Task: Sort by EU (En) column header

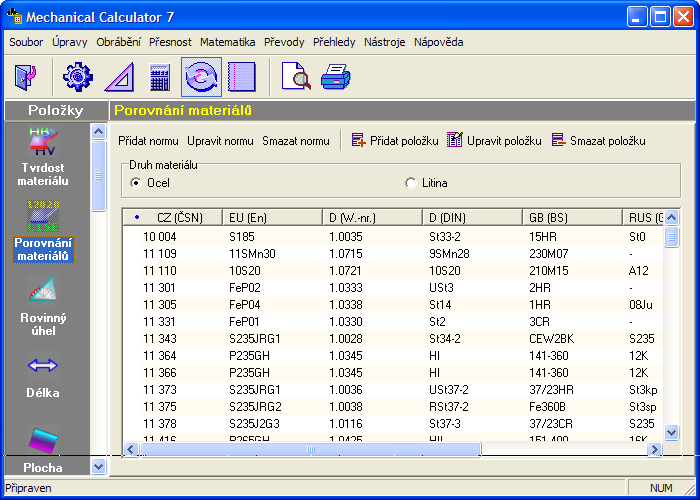Action: click(272, 217)
